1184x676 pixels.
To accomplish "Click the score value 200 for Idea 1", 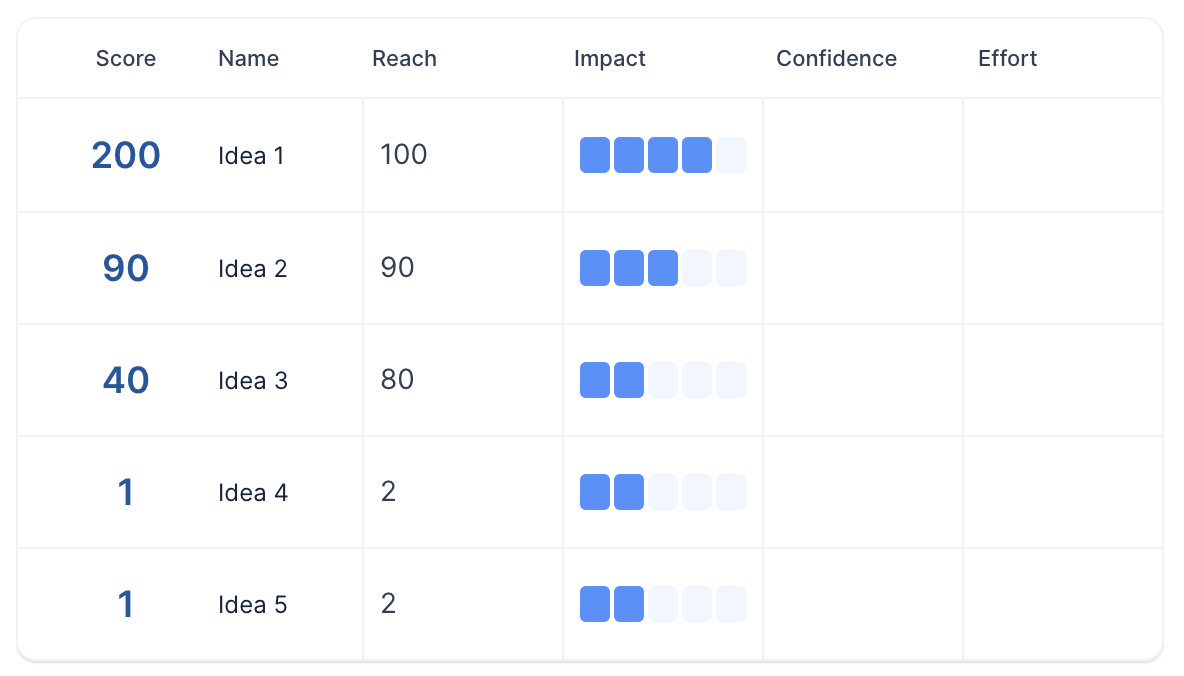I will (125, 155).
